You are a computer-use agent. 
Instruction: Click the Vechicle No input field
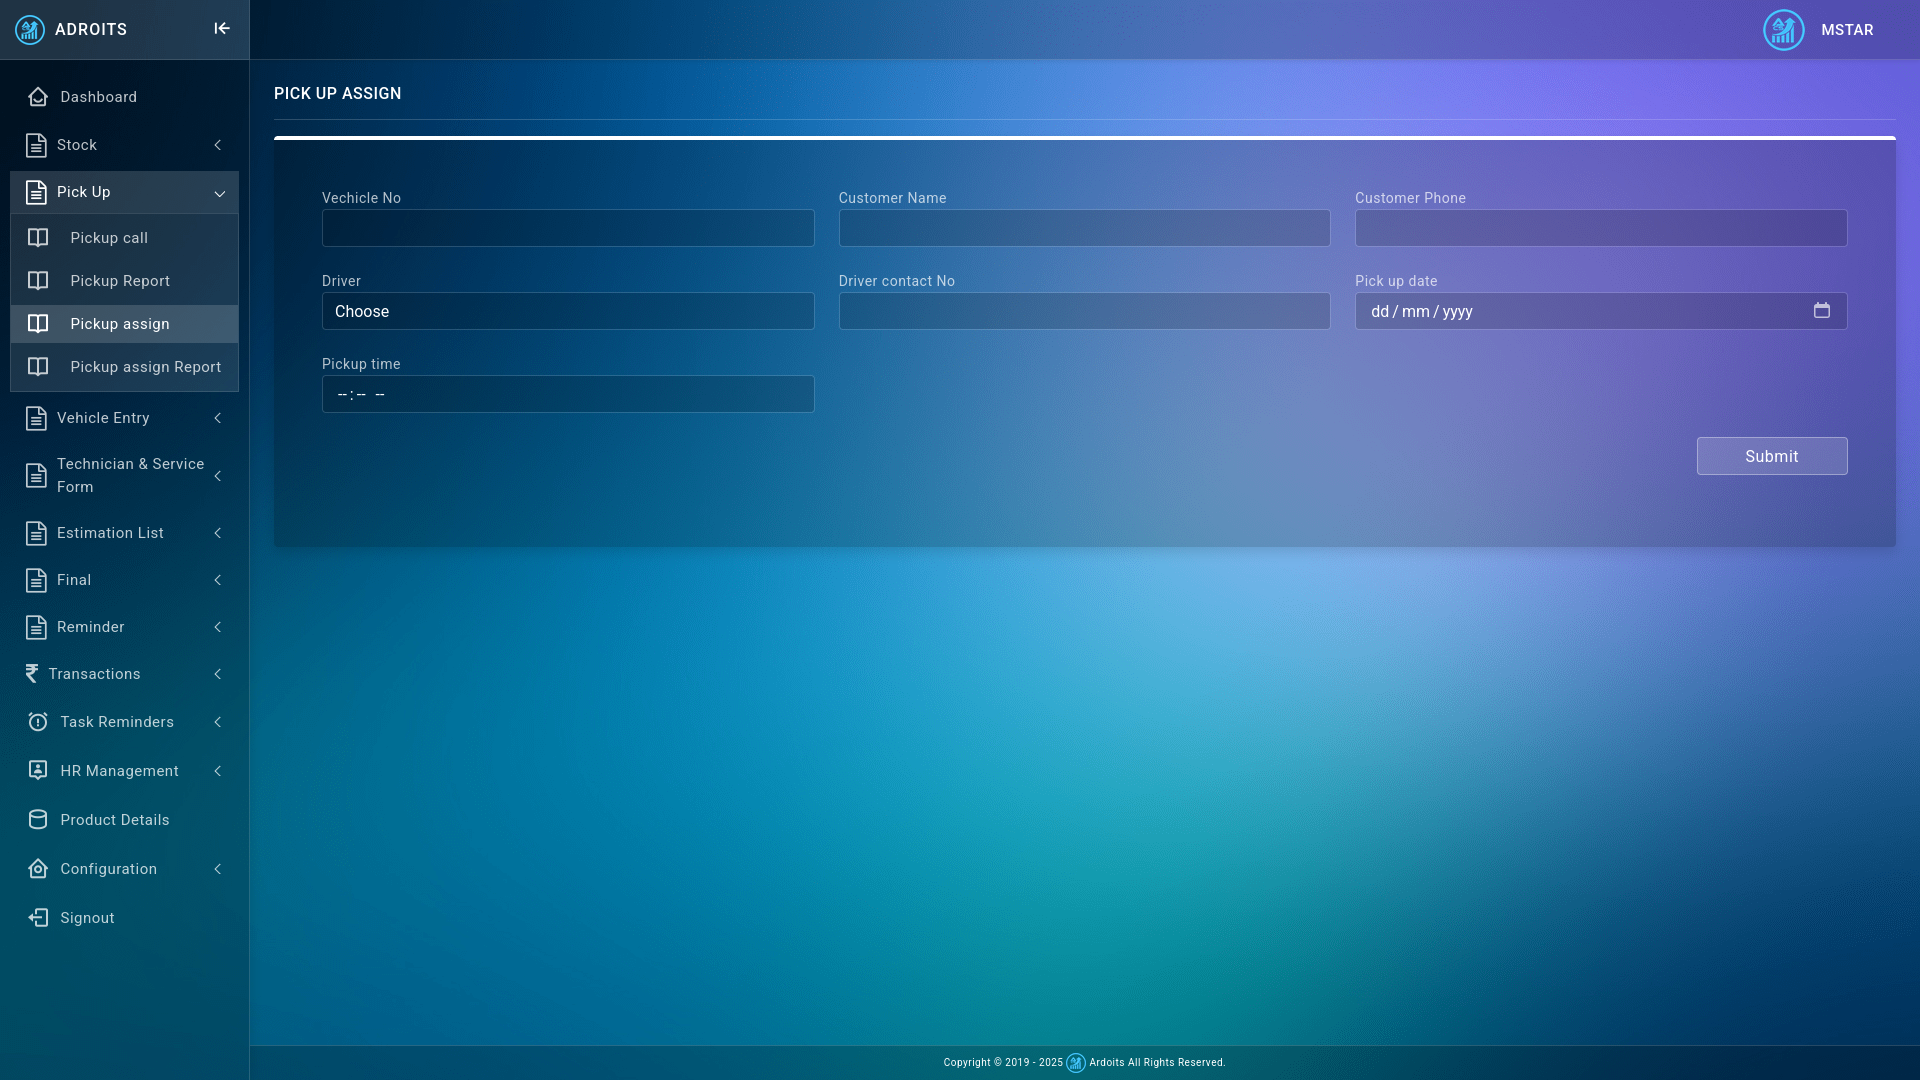coord(567,228)
